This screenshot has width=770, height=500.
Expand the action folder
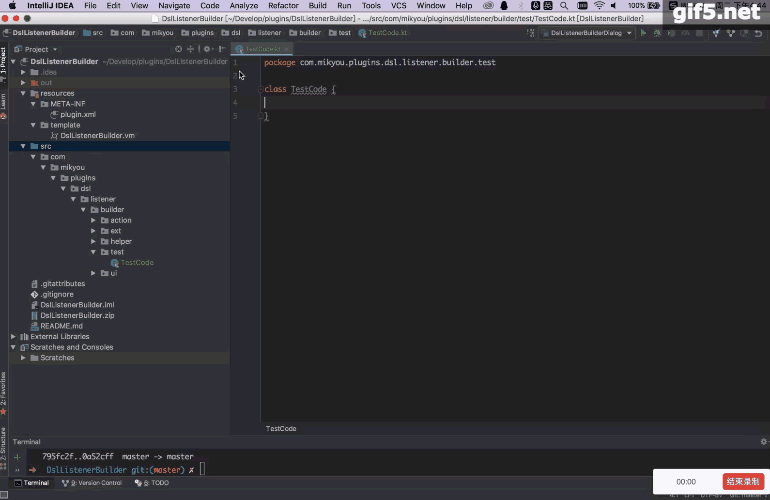tap(93, 220)
